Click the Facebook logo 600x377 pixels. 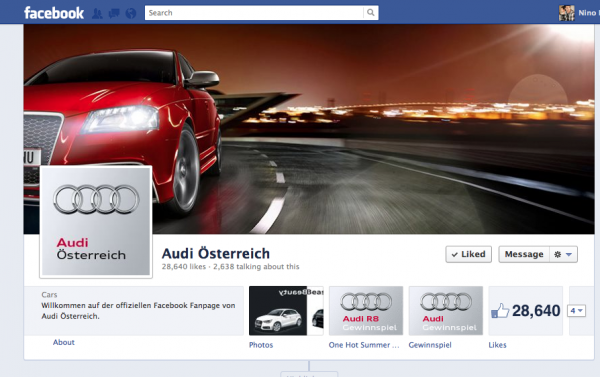tap(54, 13)
